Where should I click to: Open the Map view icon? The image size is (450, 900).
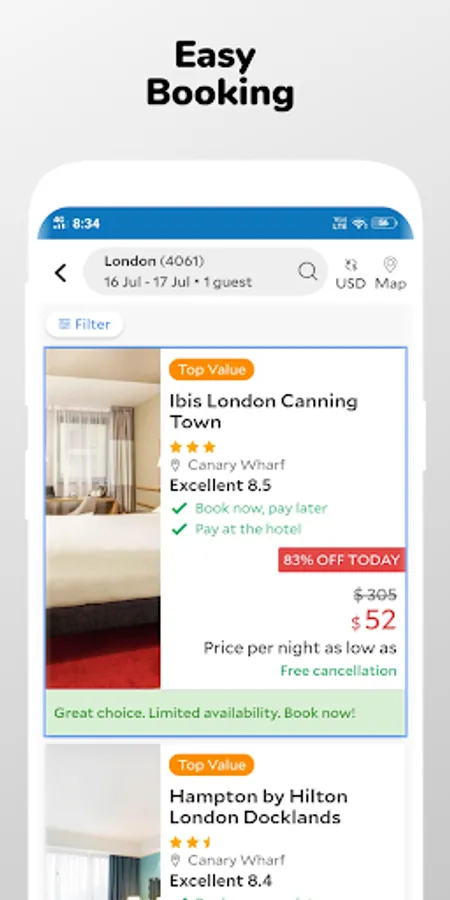[390, 273]
